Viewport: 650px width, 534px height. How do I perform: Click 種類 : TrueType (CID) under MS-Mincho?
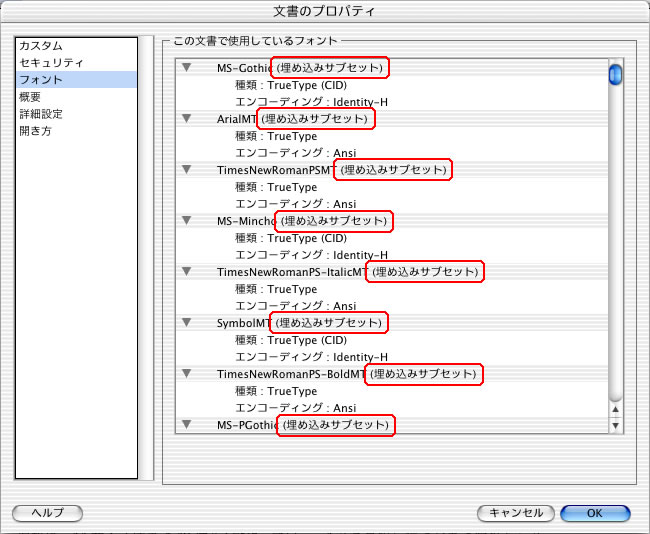point(291,238)
